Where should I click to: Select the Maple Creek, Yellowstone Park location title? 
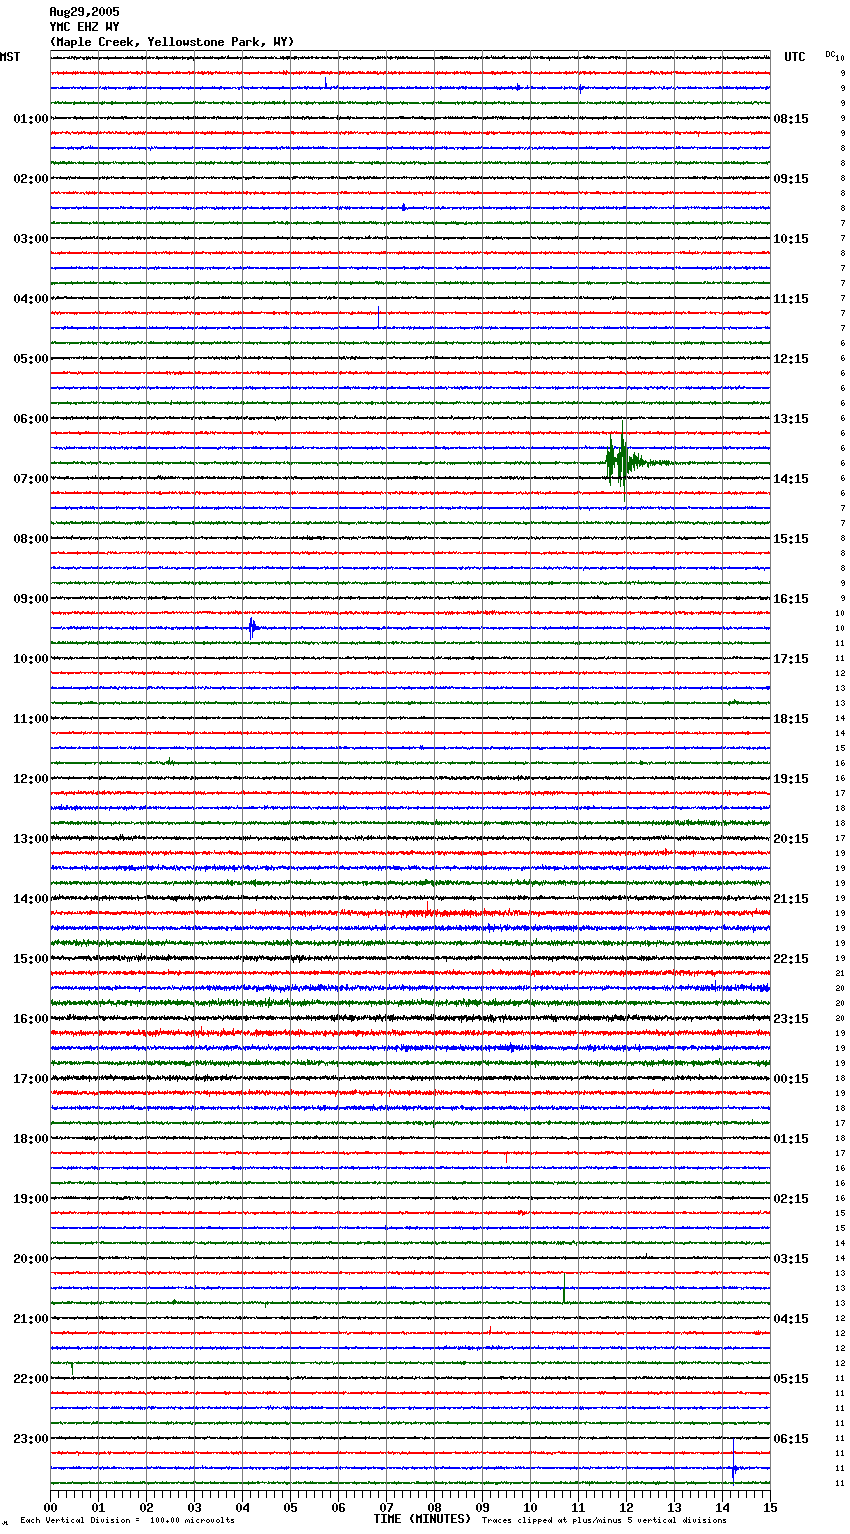pyautogui.click(x=172, y=42)
